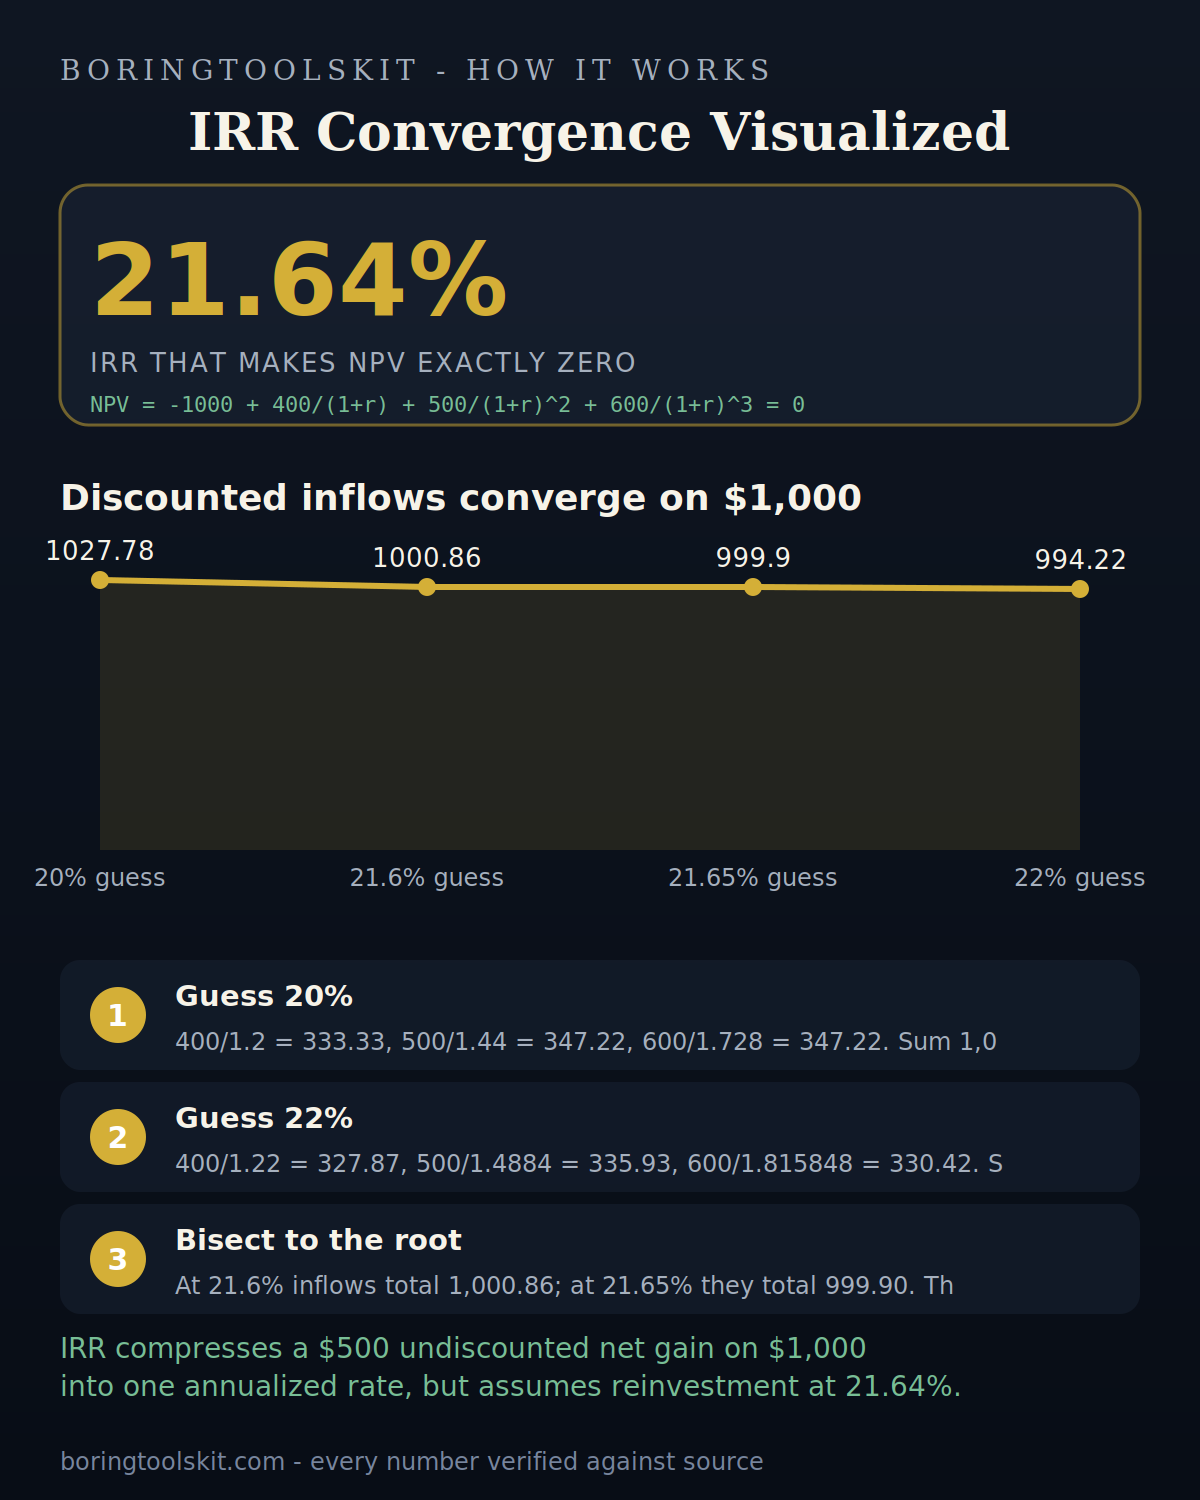
Task: Open the Guess 22% step card
Action: click(600, 1137)
